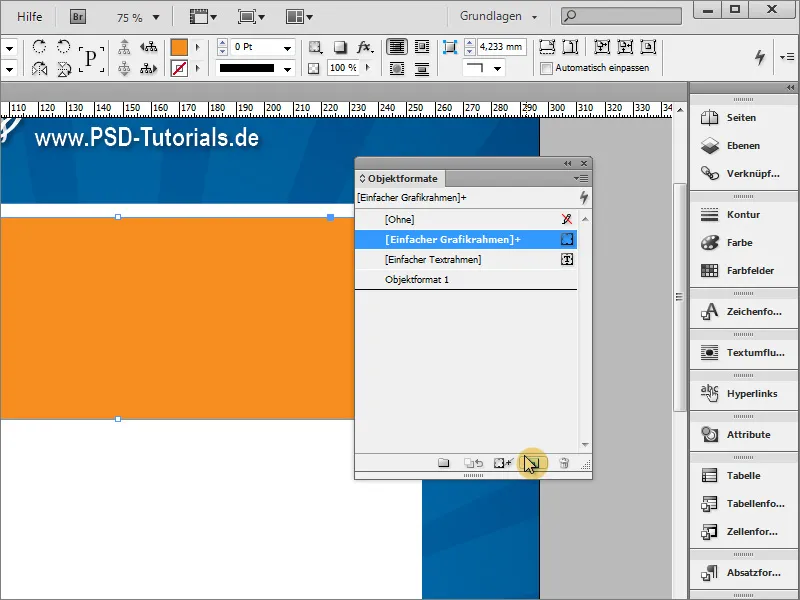800x600 pixels.
Task: Select Objektformat 1 style
Action: pos(466,280)
